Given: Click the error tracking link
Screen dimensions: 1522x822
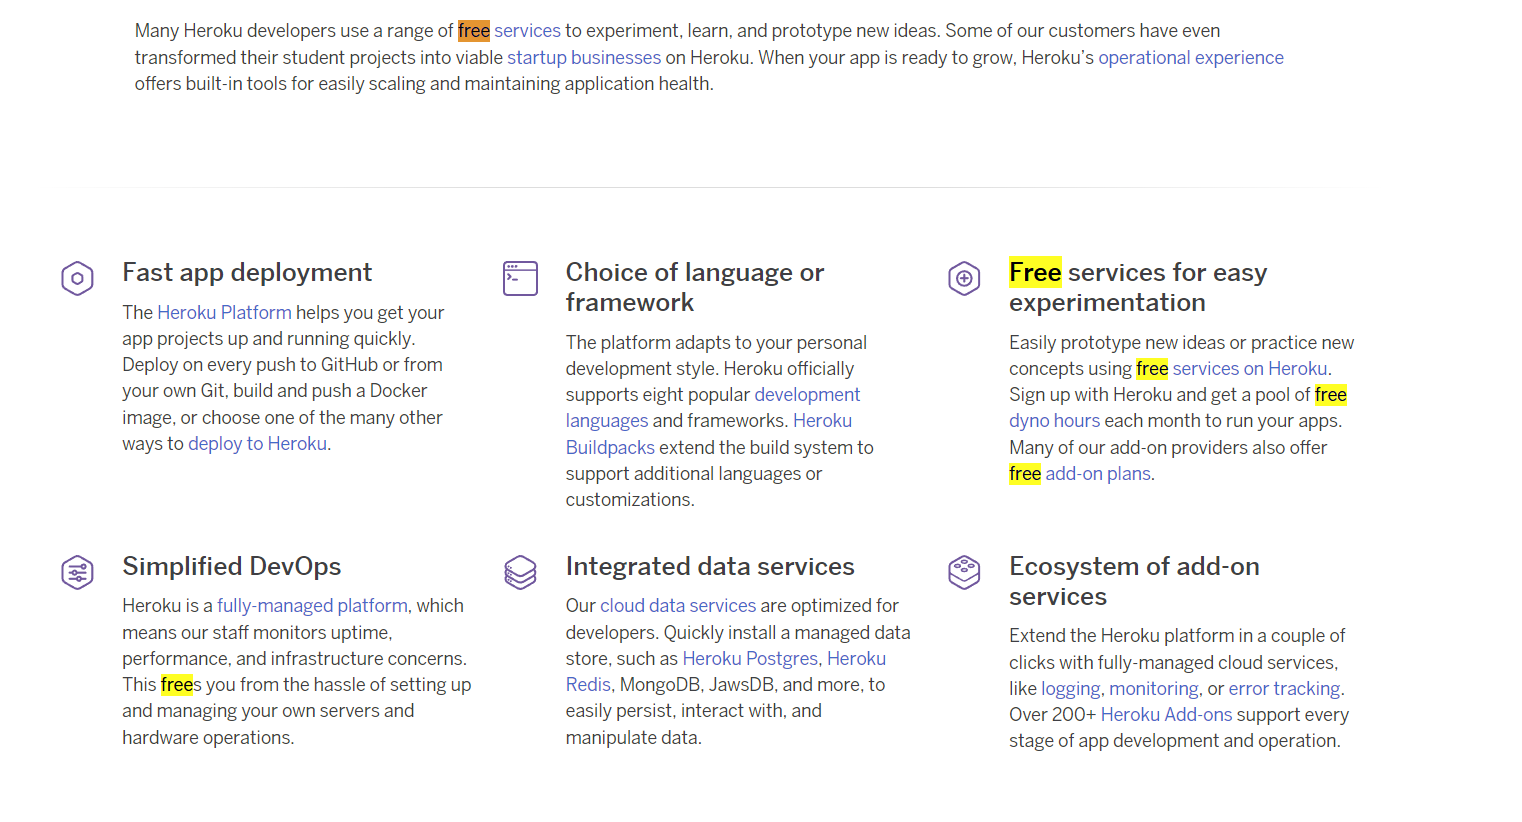Looking at the screenshot, I should pyautogui.click(x=1284, y=689).
